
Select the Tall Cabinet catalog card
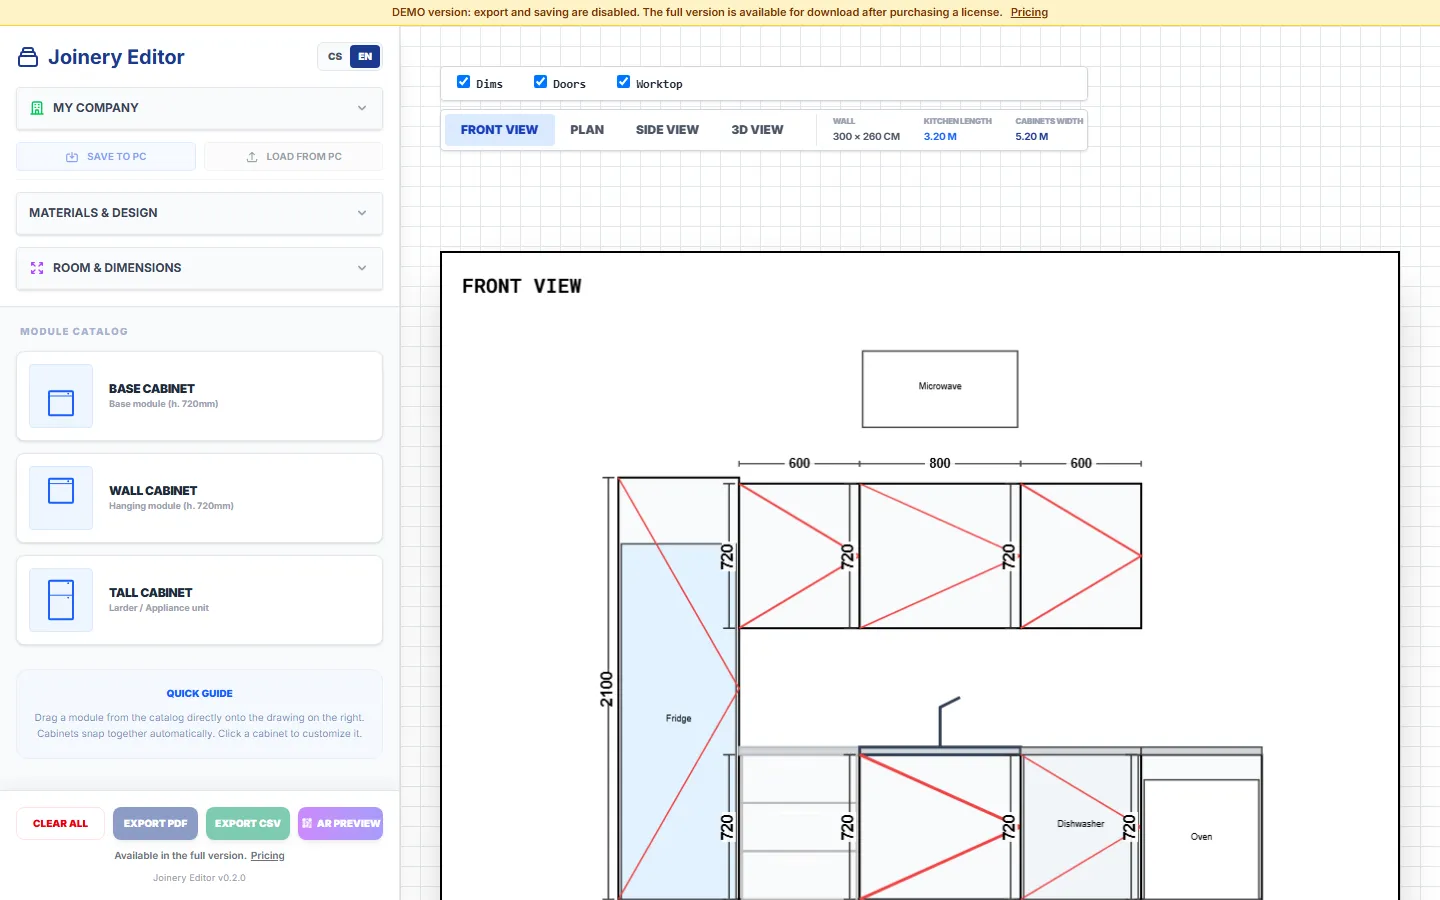click(x=199, y=600)
